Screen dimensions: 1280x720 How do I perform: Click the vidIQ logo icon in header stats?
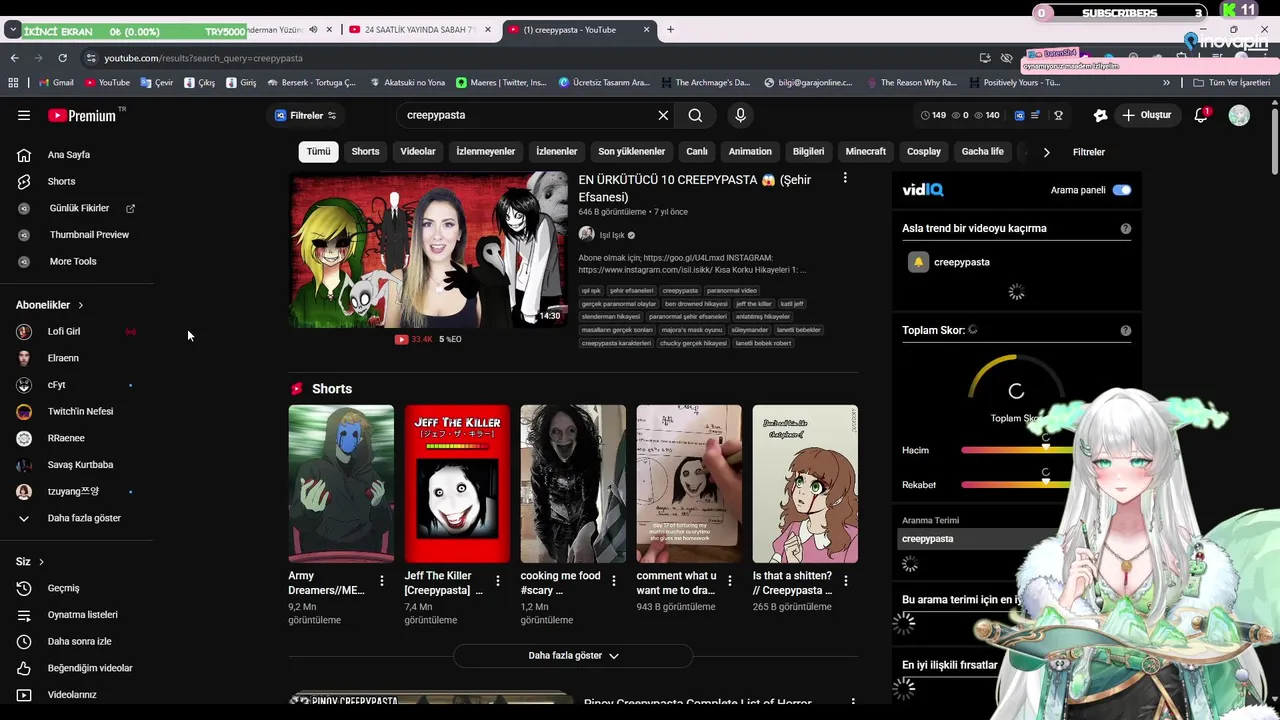pyautogui.click(x=1019, y=115)
